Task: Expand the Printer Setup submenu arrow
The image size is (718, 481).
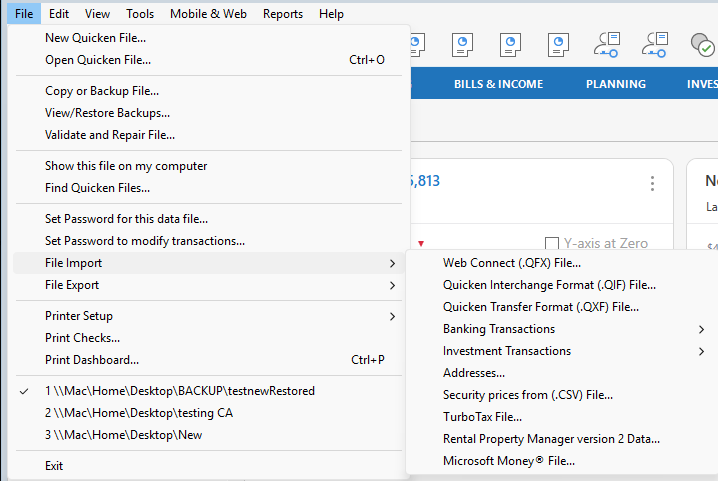Action: click(x=392, y=317)
